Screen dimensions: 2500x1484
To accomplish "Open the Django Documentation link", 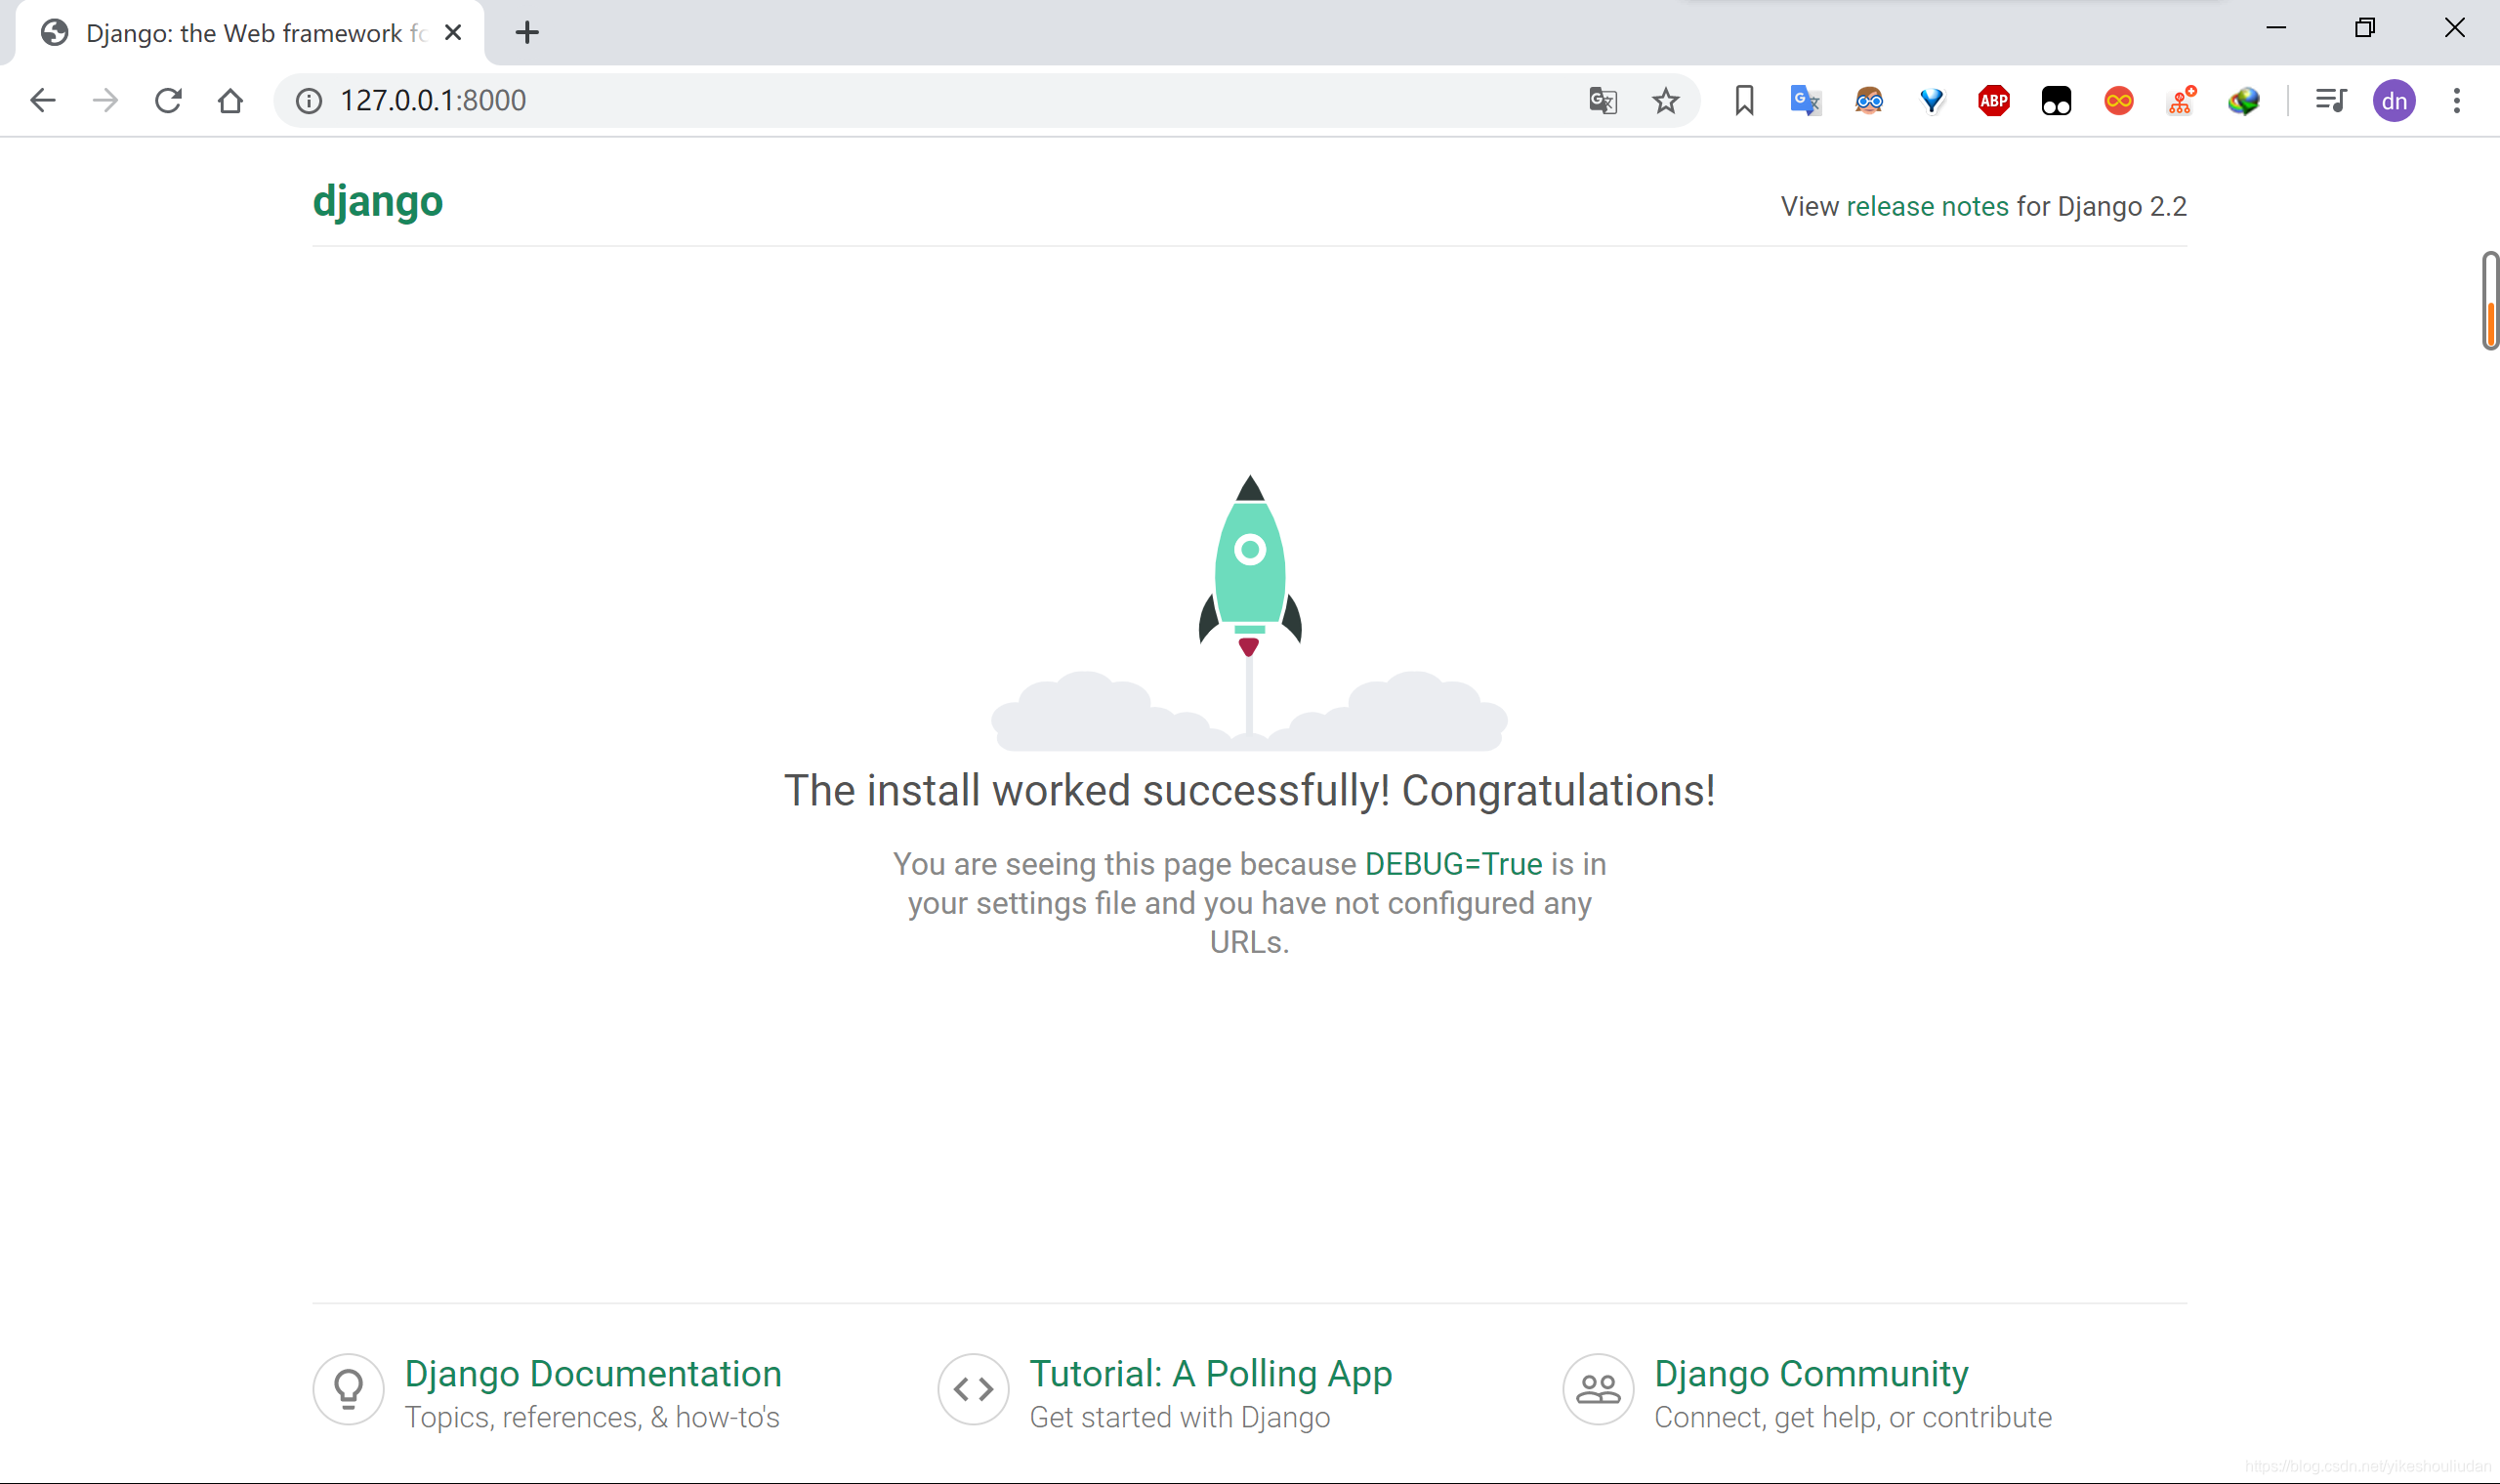I will pyautogui.click(x=592, y=1374).
